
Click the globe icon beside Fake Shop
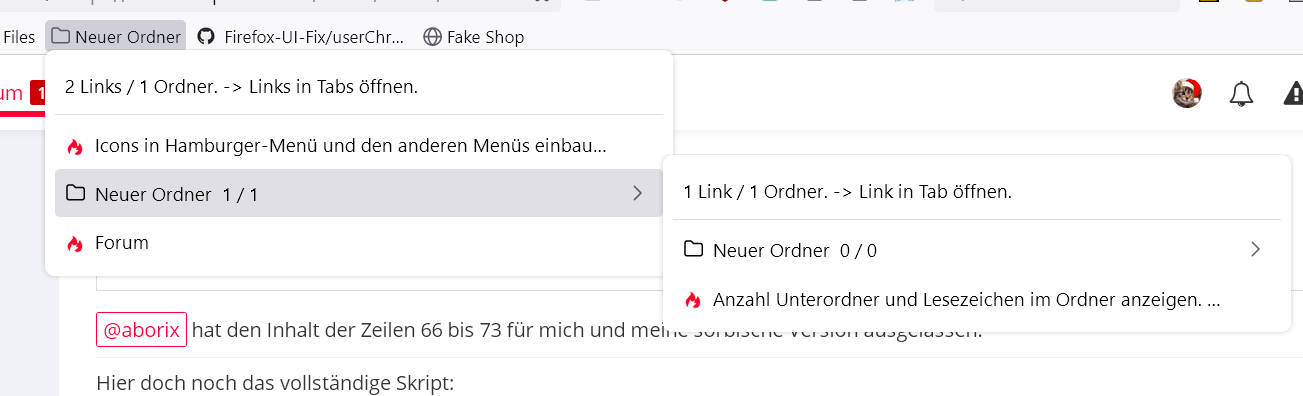coord(432,37)
